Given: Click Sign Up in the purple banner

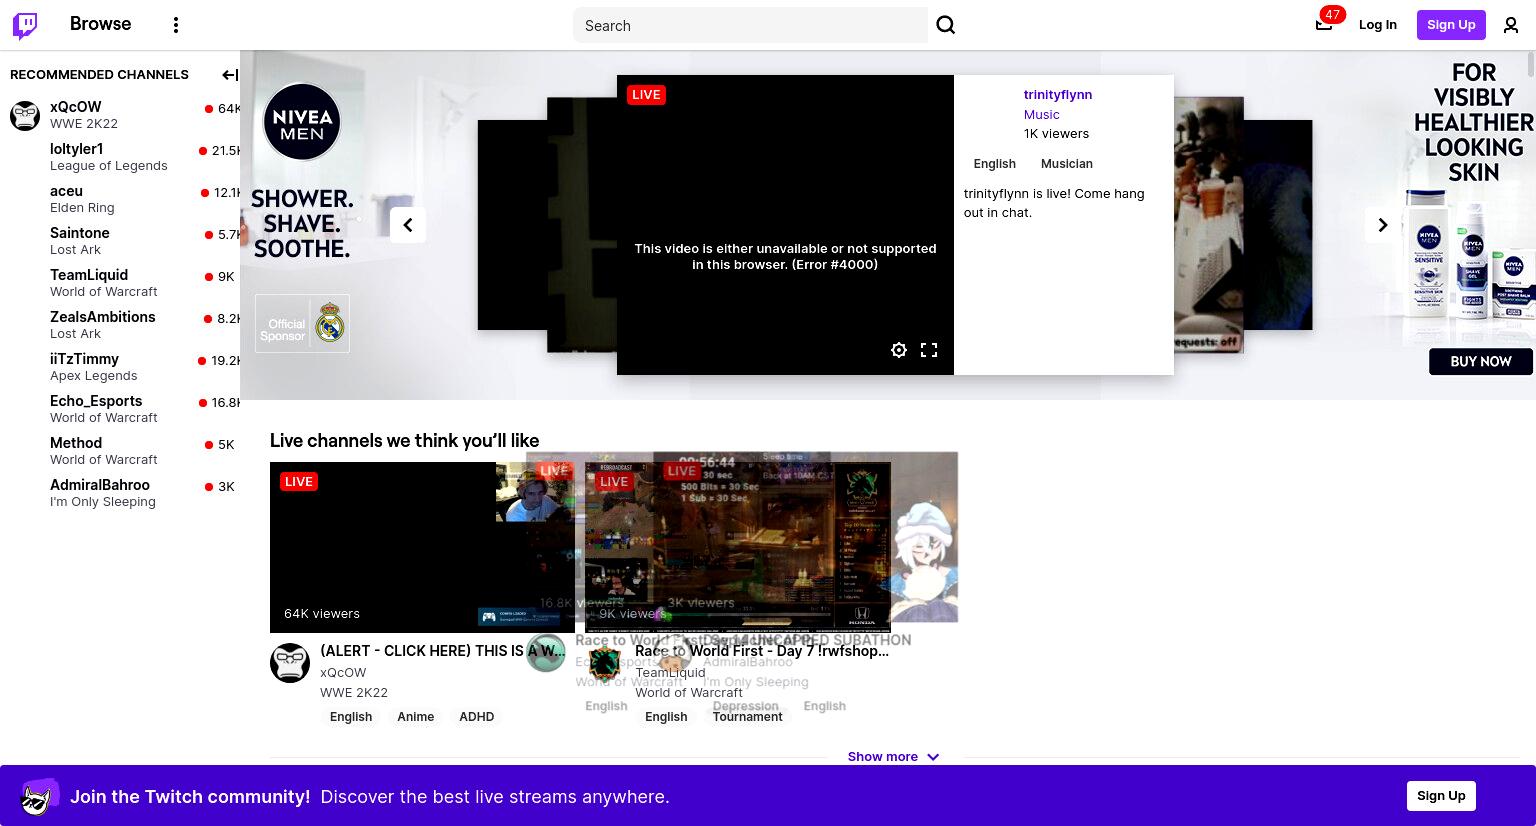Looking at the screenshot, I should [x=1441, y=796].
